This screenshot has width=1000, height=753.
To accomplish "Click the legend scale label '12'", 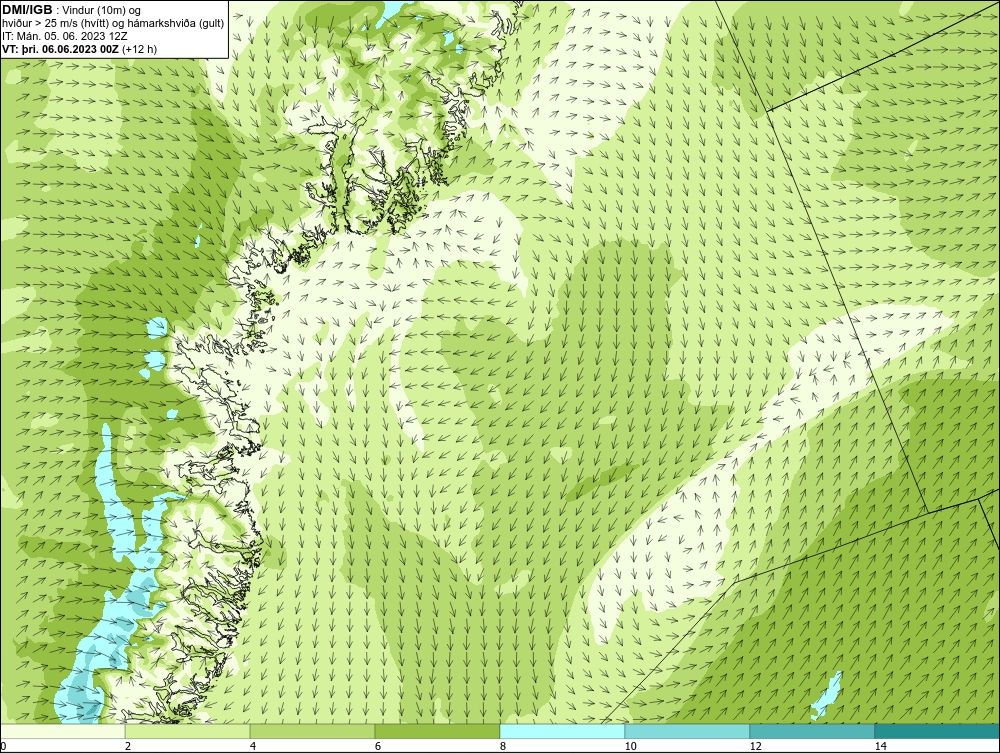I will pos(756,746).
